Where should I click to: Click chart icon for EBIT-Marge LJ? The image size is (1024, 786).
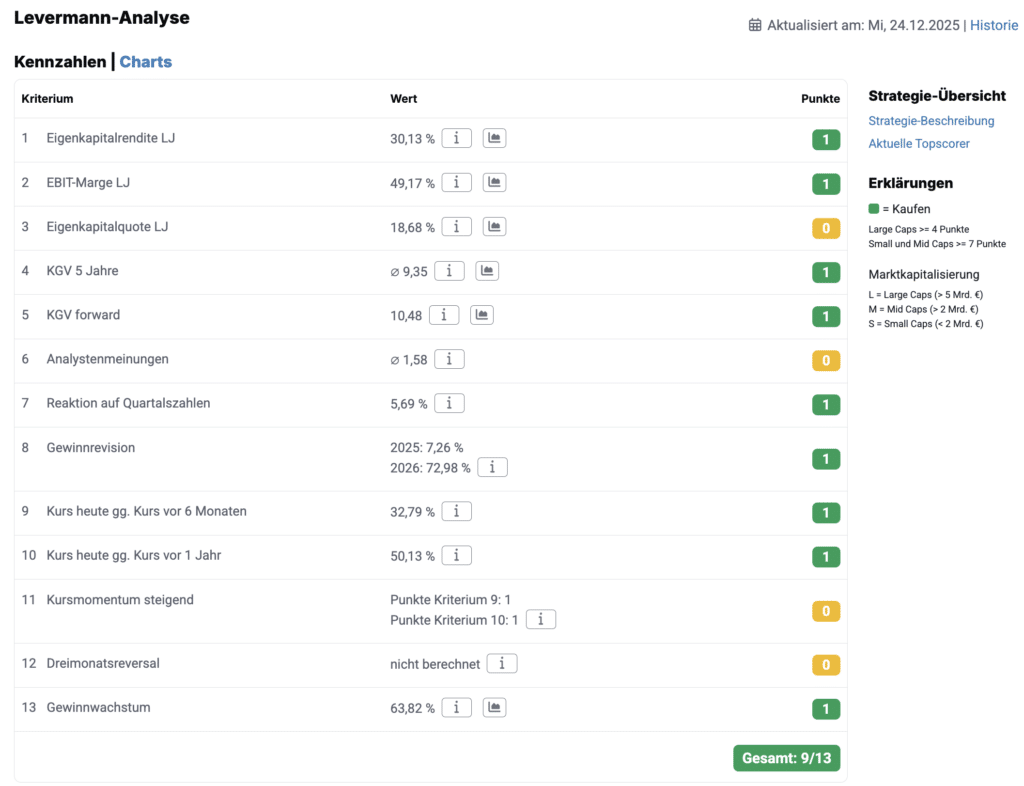pos(494,182)
